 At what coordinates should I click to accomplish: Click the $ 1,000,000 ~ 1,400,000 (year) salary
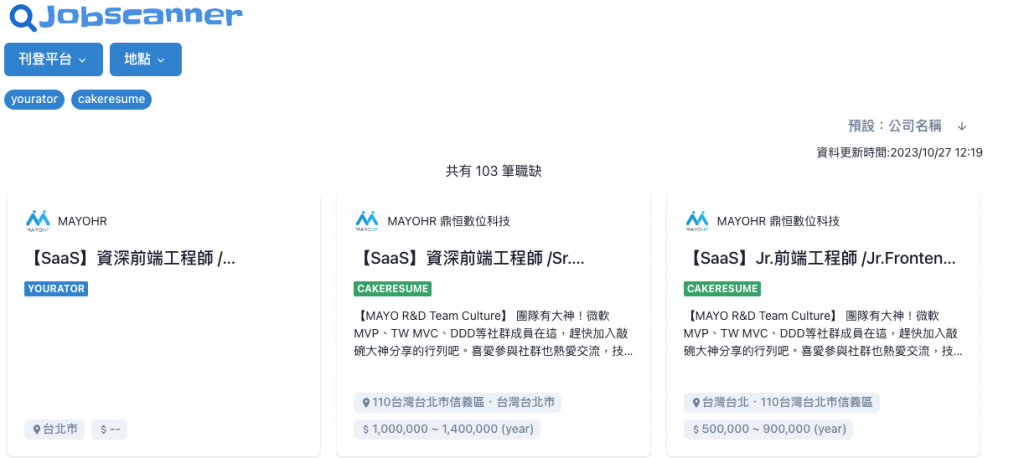[x=447, y=429]
